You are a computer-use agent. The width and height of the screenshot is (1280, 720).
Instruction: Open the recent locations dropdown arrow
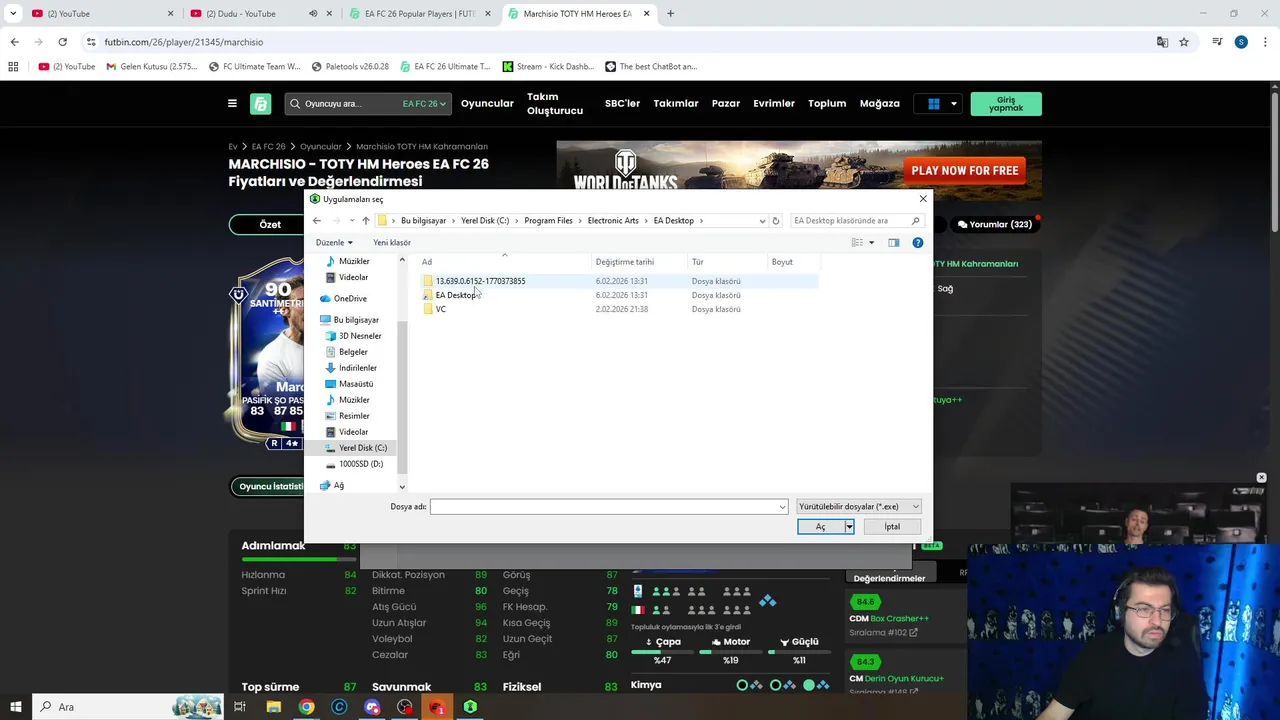(x=351, y=221)
